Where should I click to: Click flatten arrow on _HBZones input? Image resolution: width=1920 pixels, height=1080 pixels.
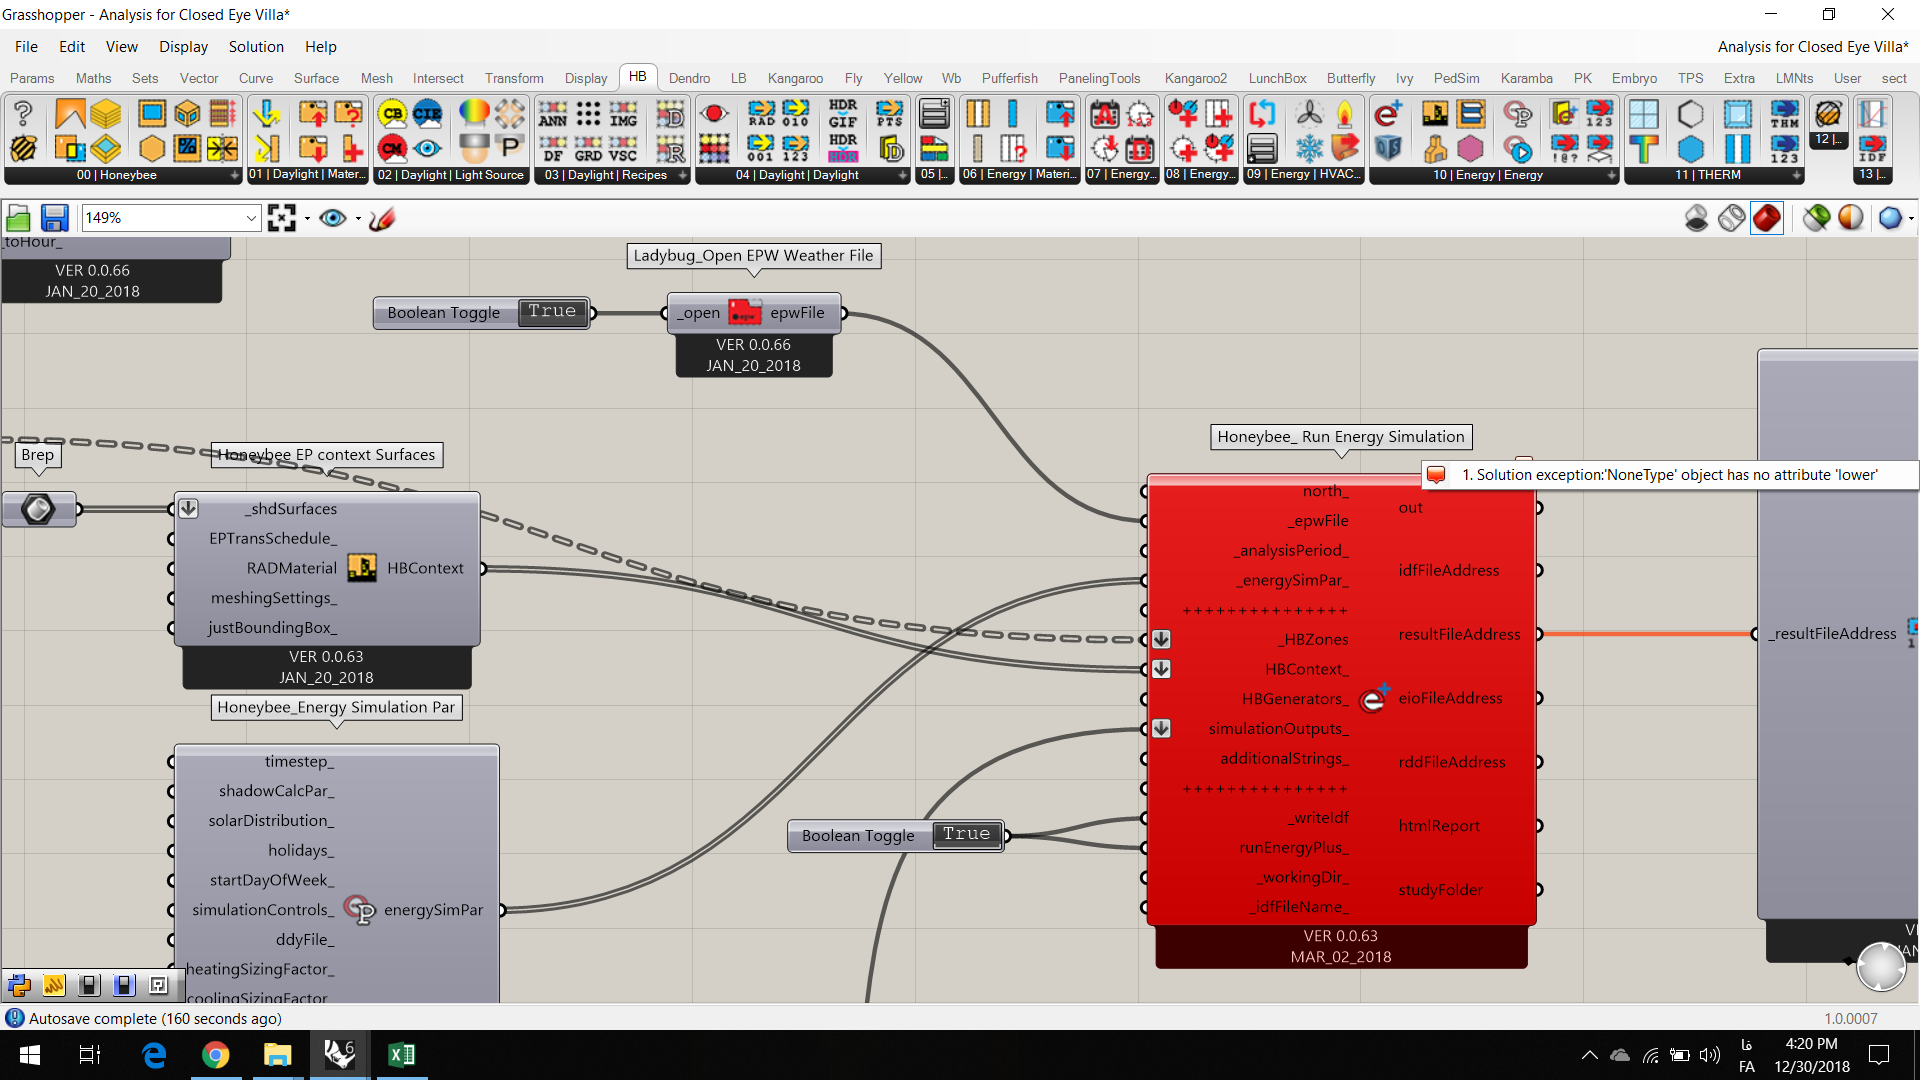pos(1161,639)
